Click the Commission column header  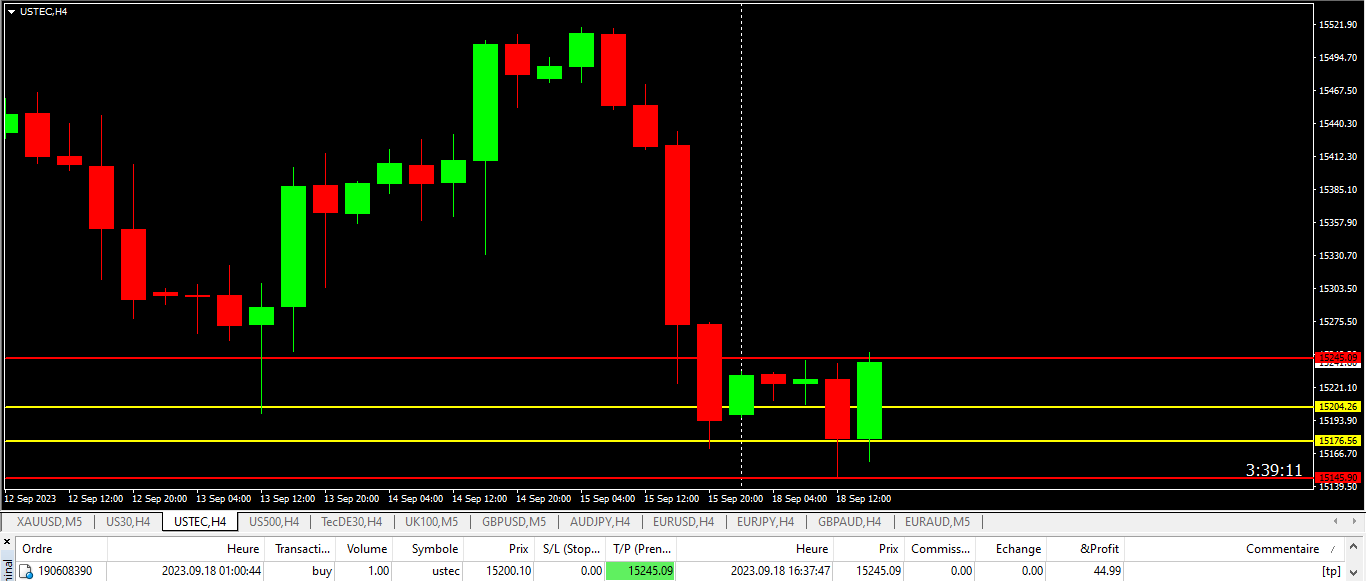coord(940,549)
